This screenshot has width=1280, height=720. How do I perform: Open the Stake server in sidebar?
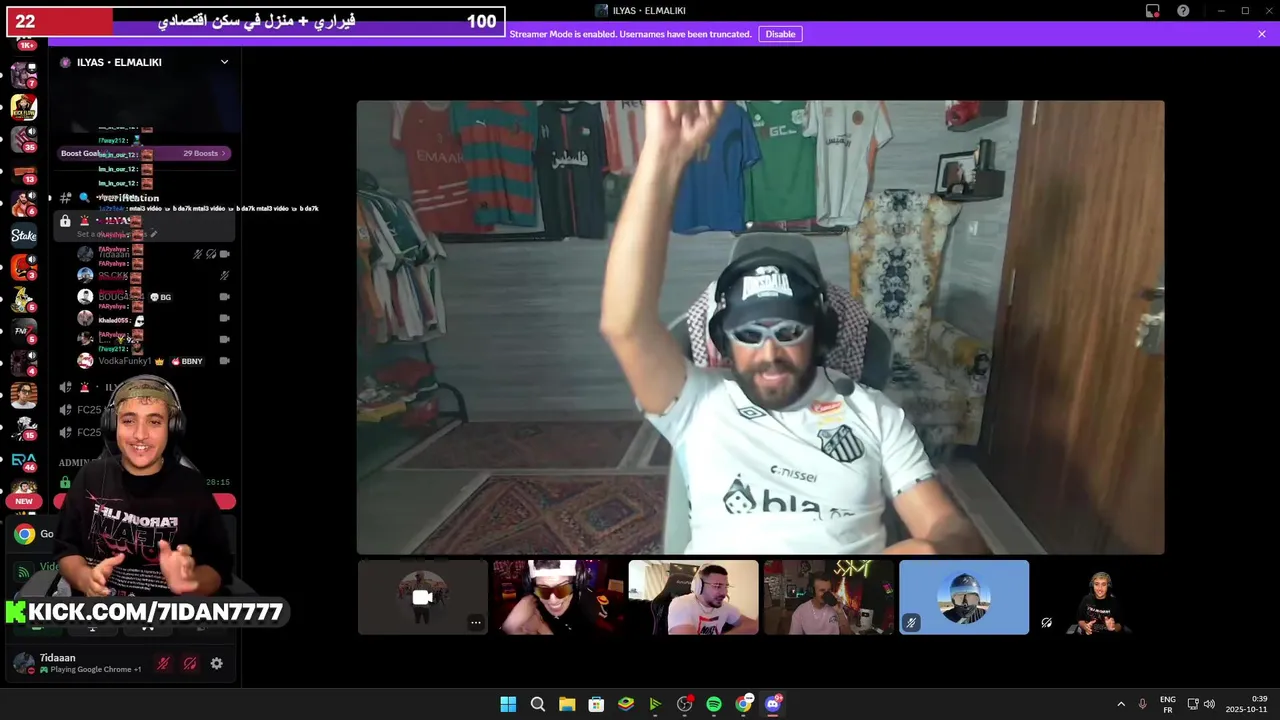pos(24,236)
